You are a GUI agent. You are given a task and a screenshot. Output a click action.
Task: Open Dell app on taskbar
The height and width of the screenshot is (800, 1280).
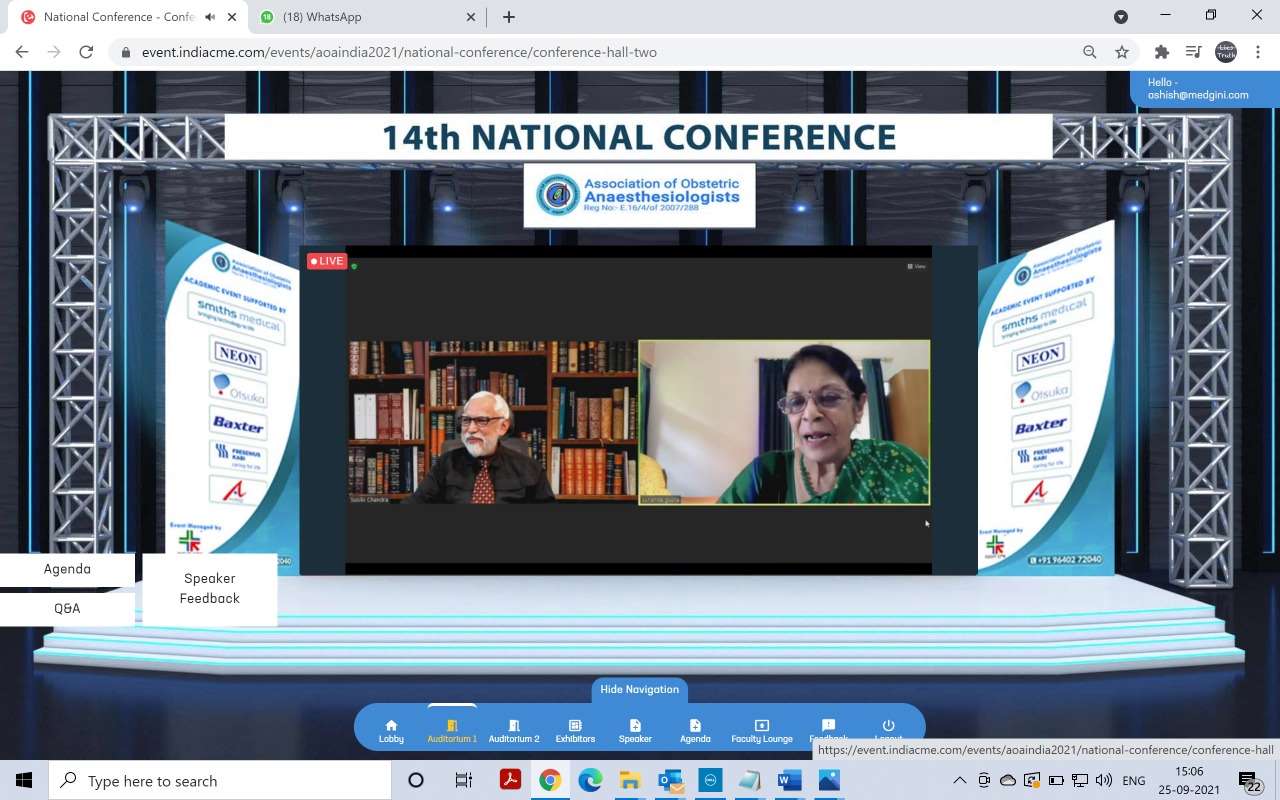point(710,781)
